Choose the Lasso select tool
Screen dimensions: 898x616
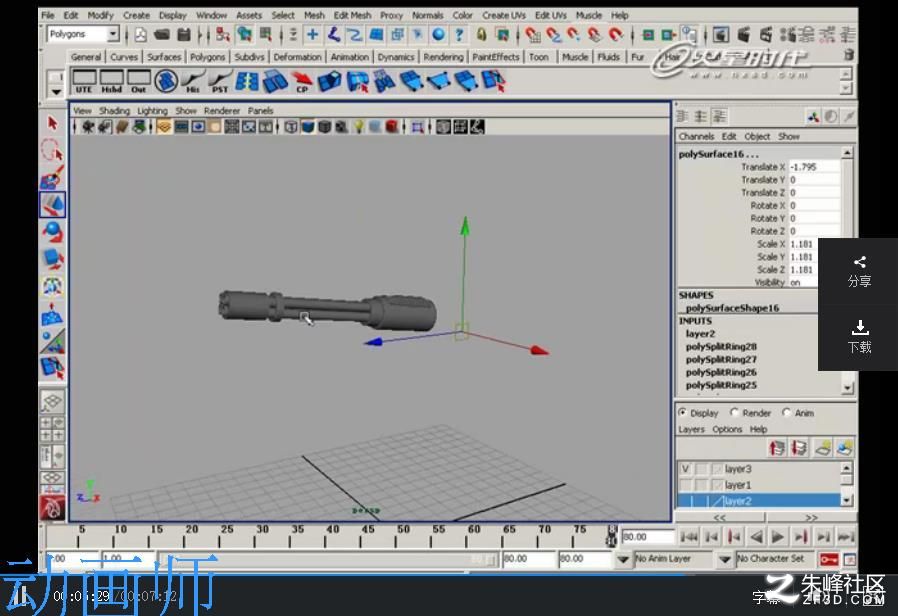[x=53, y=151]
